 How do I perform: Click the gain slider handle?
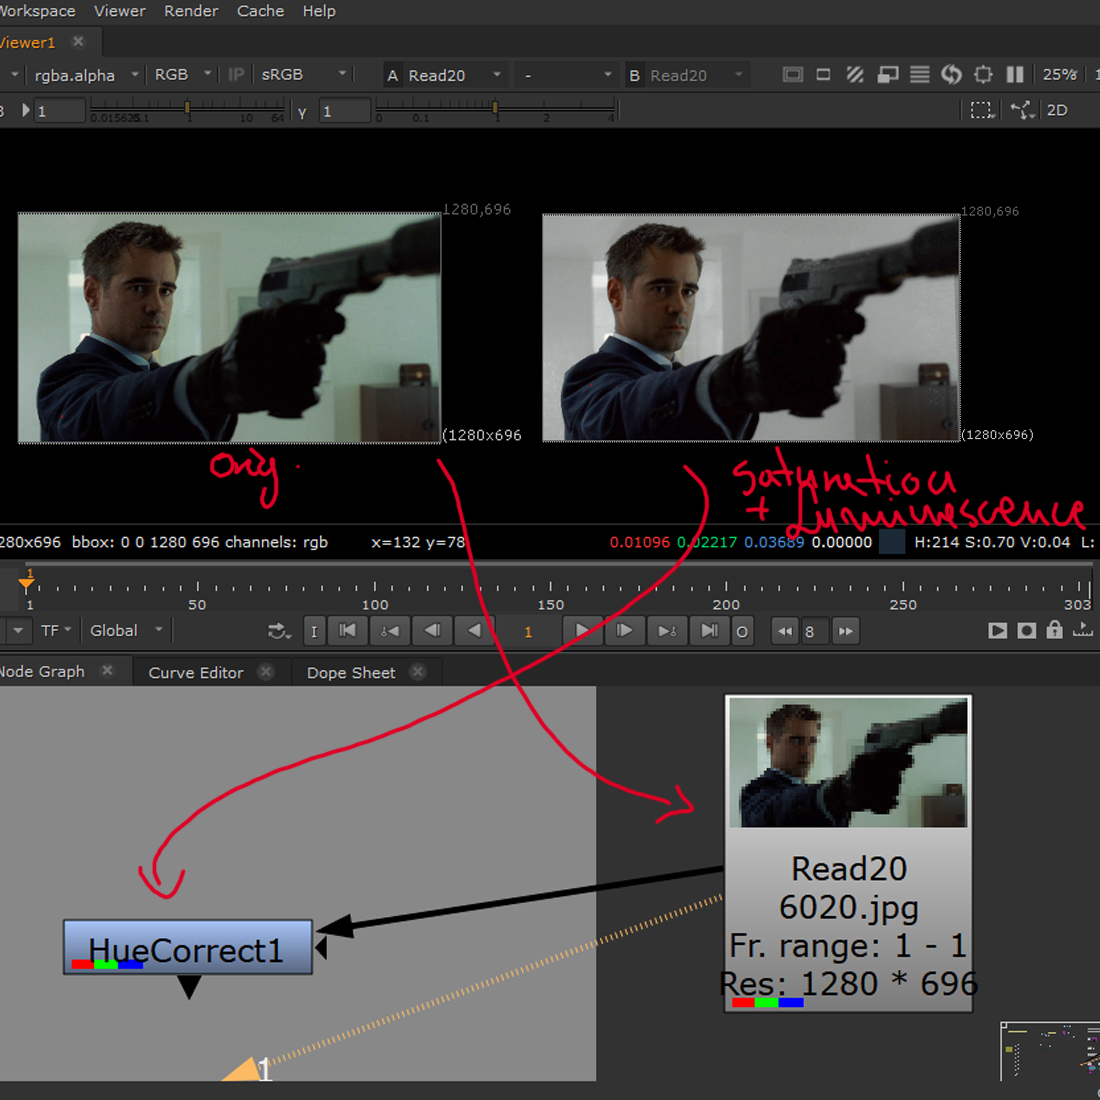187,107
